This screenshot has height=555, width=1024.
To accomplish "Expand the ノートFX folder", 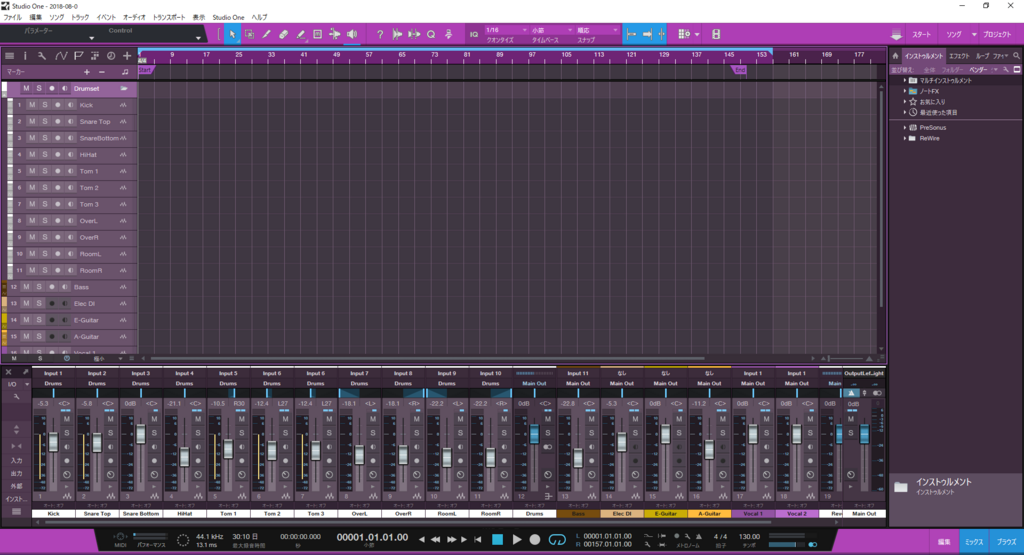I will [x=905, y=91].
